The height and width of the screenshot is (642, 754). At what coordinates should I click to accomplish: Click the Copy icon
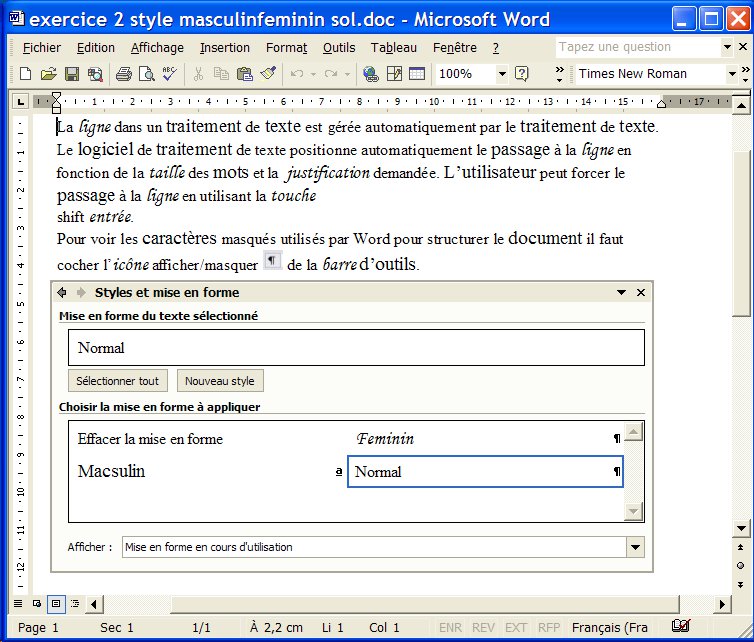221,74
